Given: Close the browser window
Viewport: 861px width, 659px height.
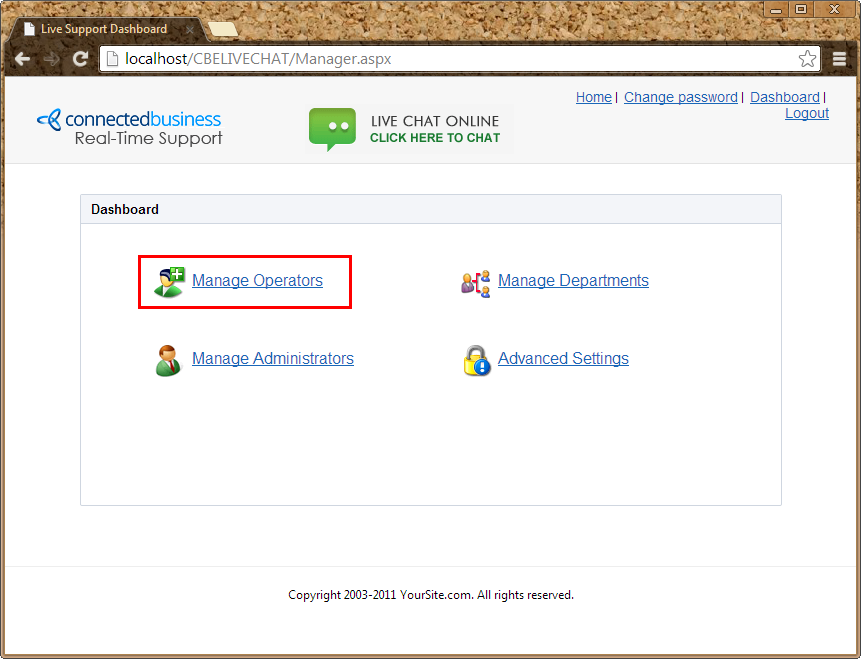Looking at the screenshot, I should point(835,9).
